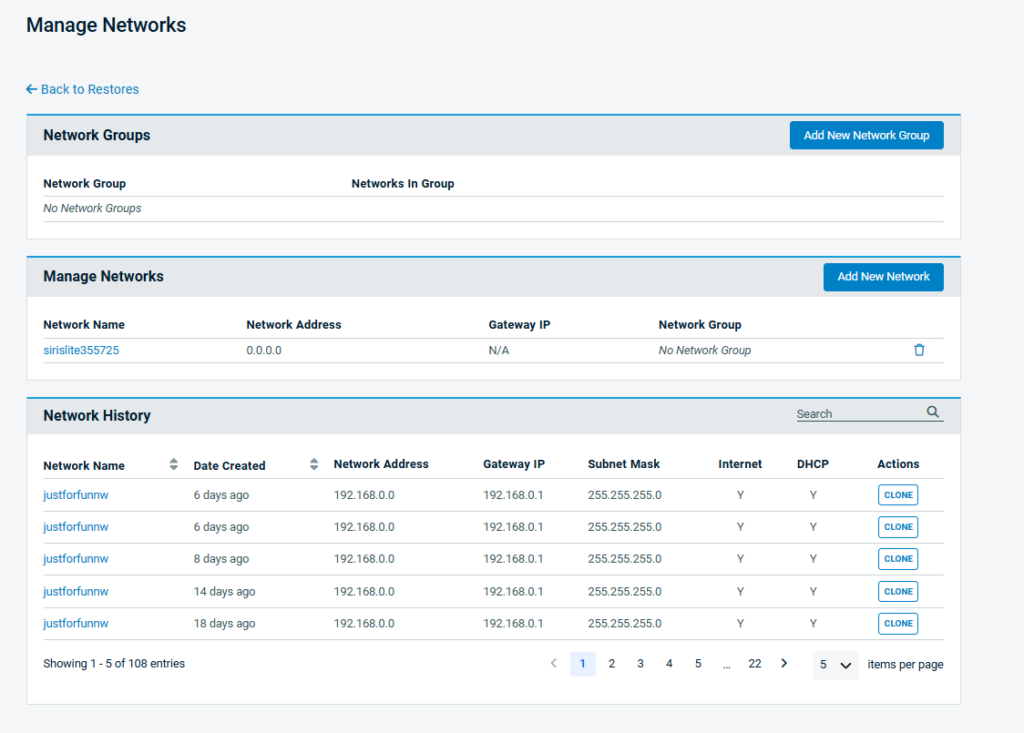
Task: Go to page 3 of history
Action: point(640,664)
